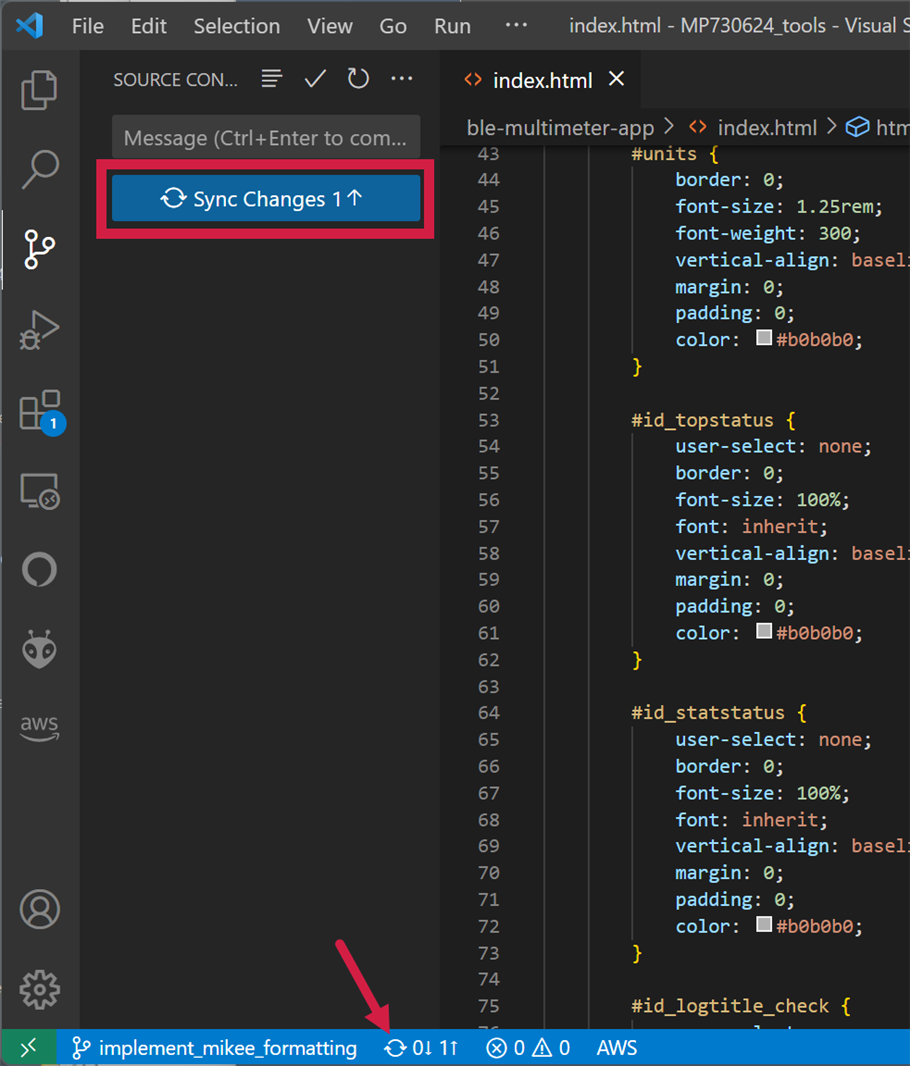
Task: Click the VS Code logo icon
Action: click(x=30, y=26)
